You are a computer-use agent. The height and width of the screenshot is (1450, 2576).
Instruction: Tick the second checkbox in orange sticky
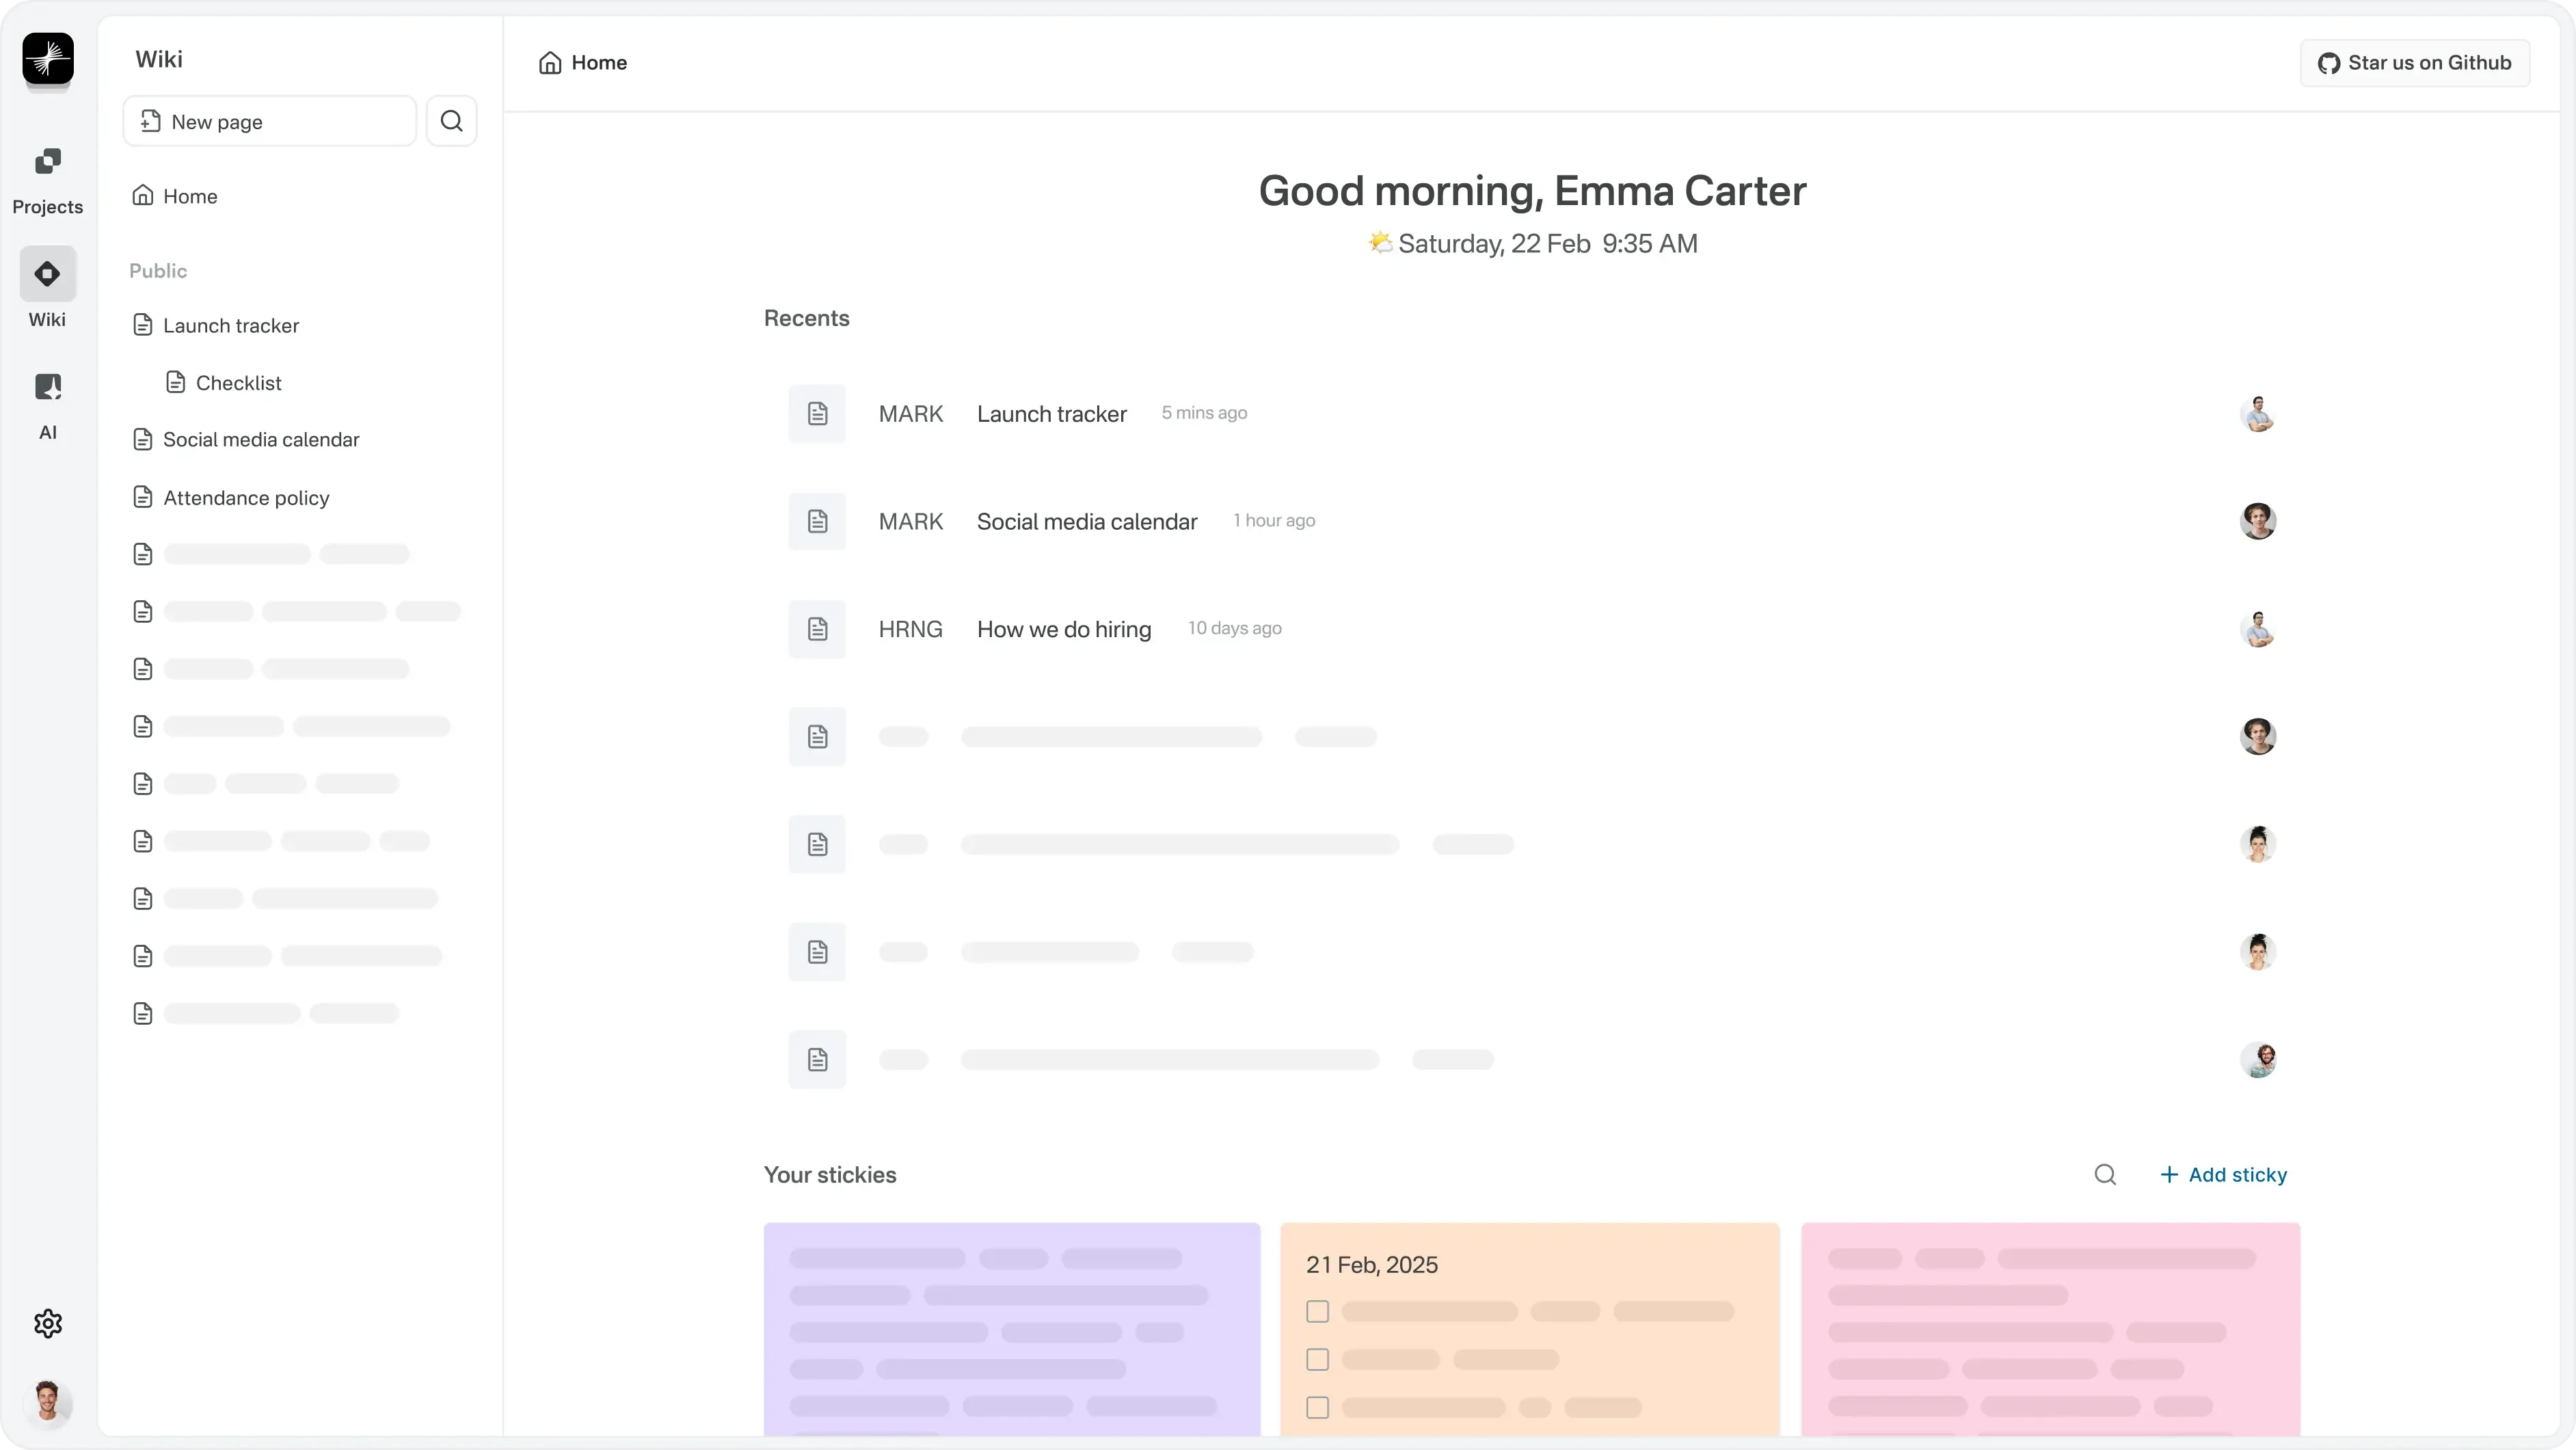coord(1317,1359)
